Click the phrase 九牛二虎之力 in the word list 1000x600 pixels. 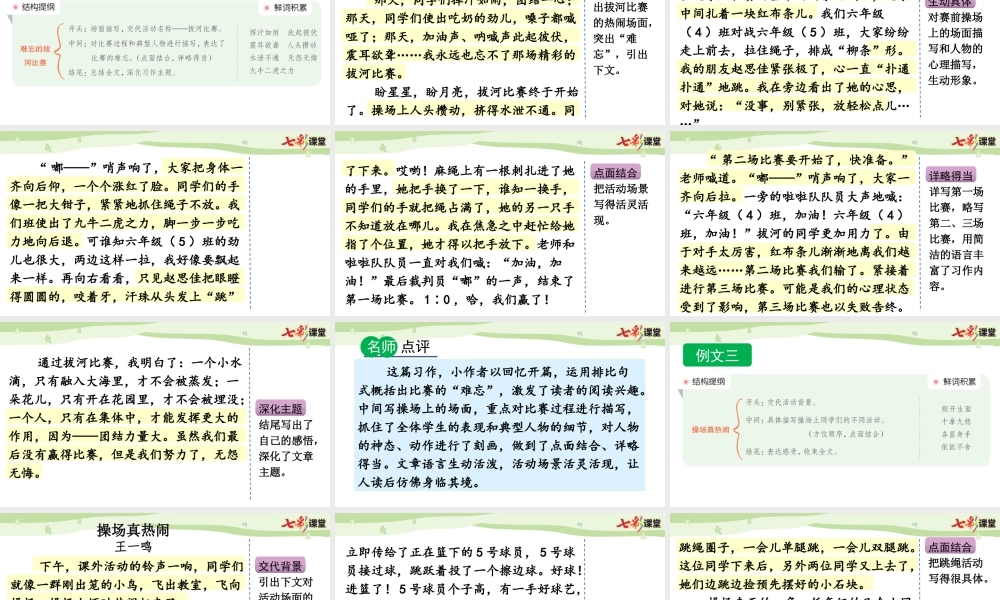[x=272, y=70]
